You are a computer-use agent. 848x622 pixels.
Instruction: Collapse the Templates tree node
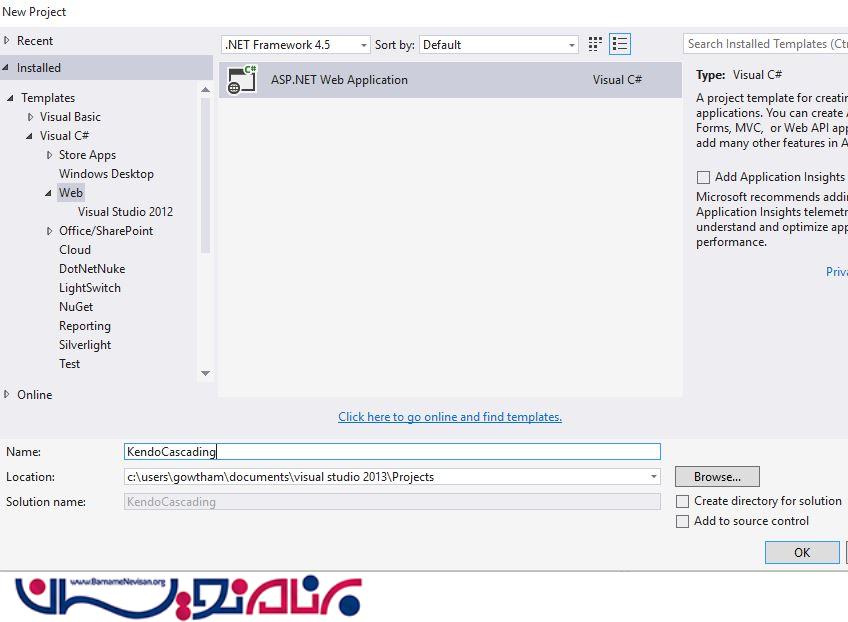click(x=10, y=98)
